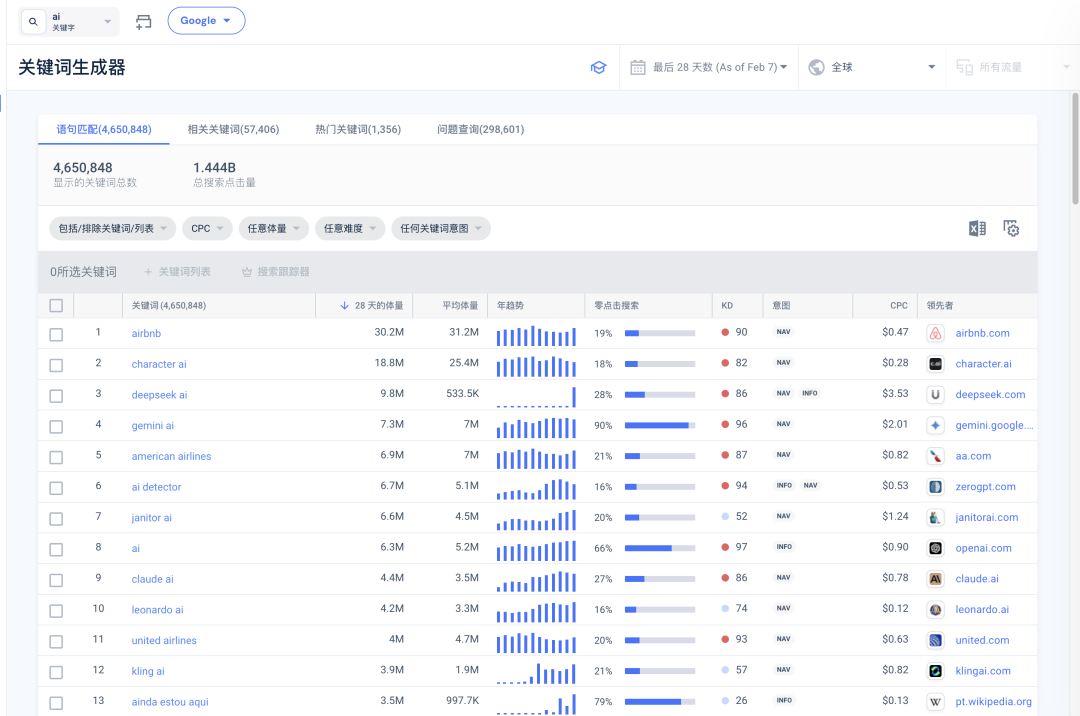Viewport: 1080px width, 716px height.
Task: Open the 全球 region dropdown
Action: tap(871, 68)
